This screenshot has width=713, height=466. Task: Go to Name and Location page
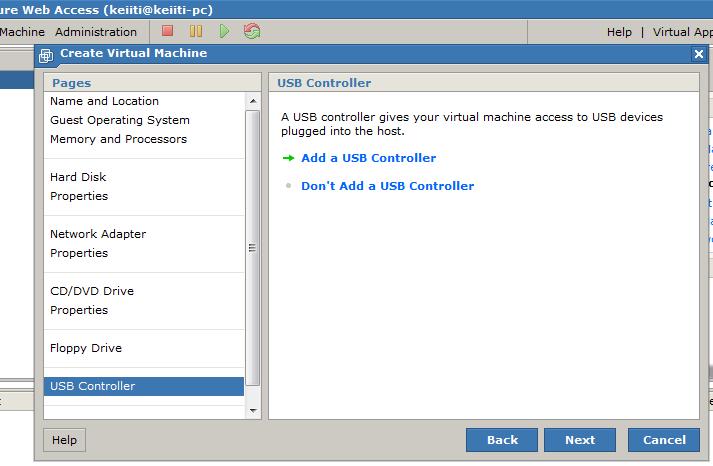click(x=104, y=101)
